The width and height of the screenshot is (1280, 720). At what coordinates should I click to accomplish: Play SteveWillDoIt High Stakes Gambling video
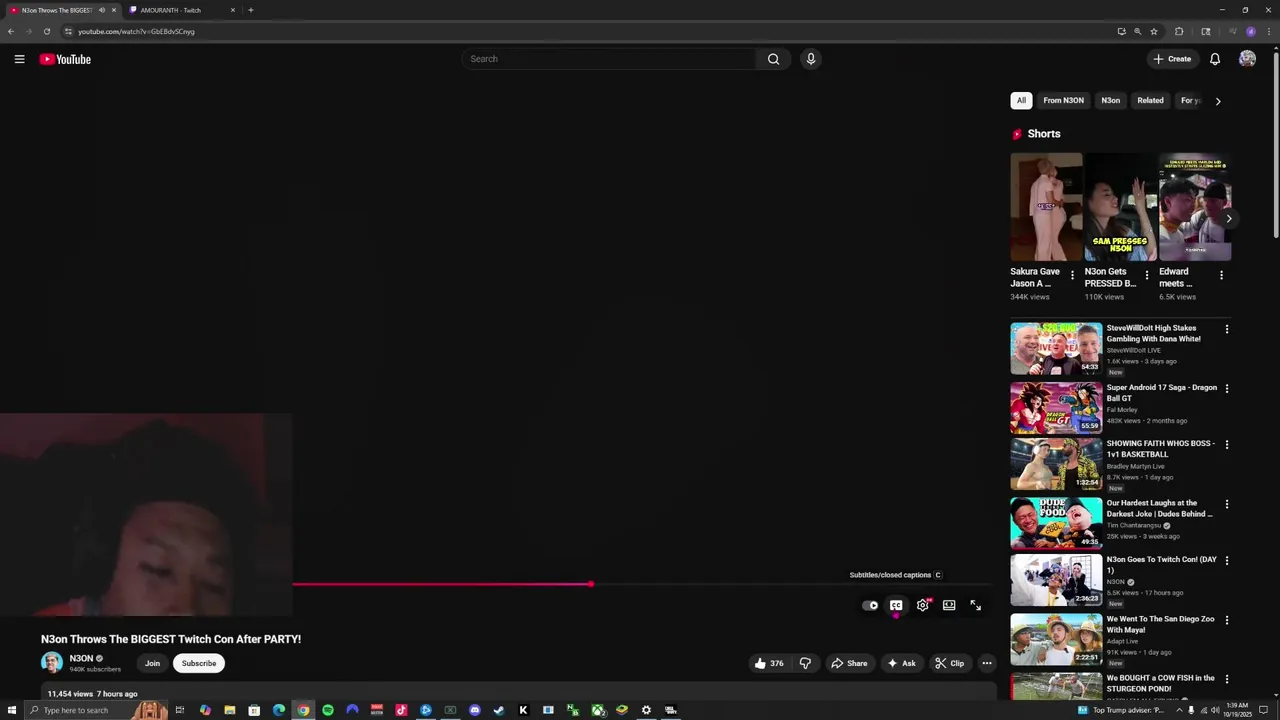[x=1056, y=348]
